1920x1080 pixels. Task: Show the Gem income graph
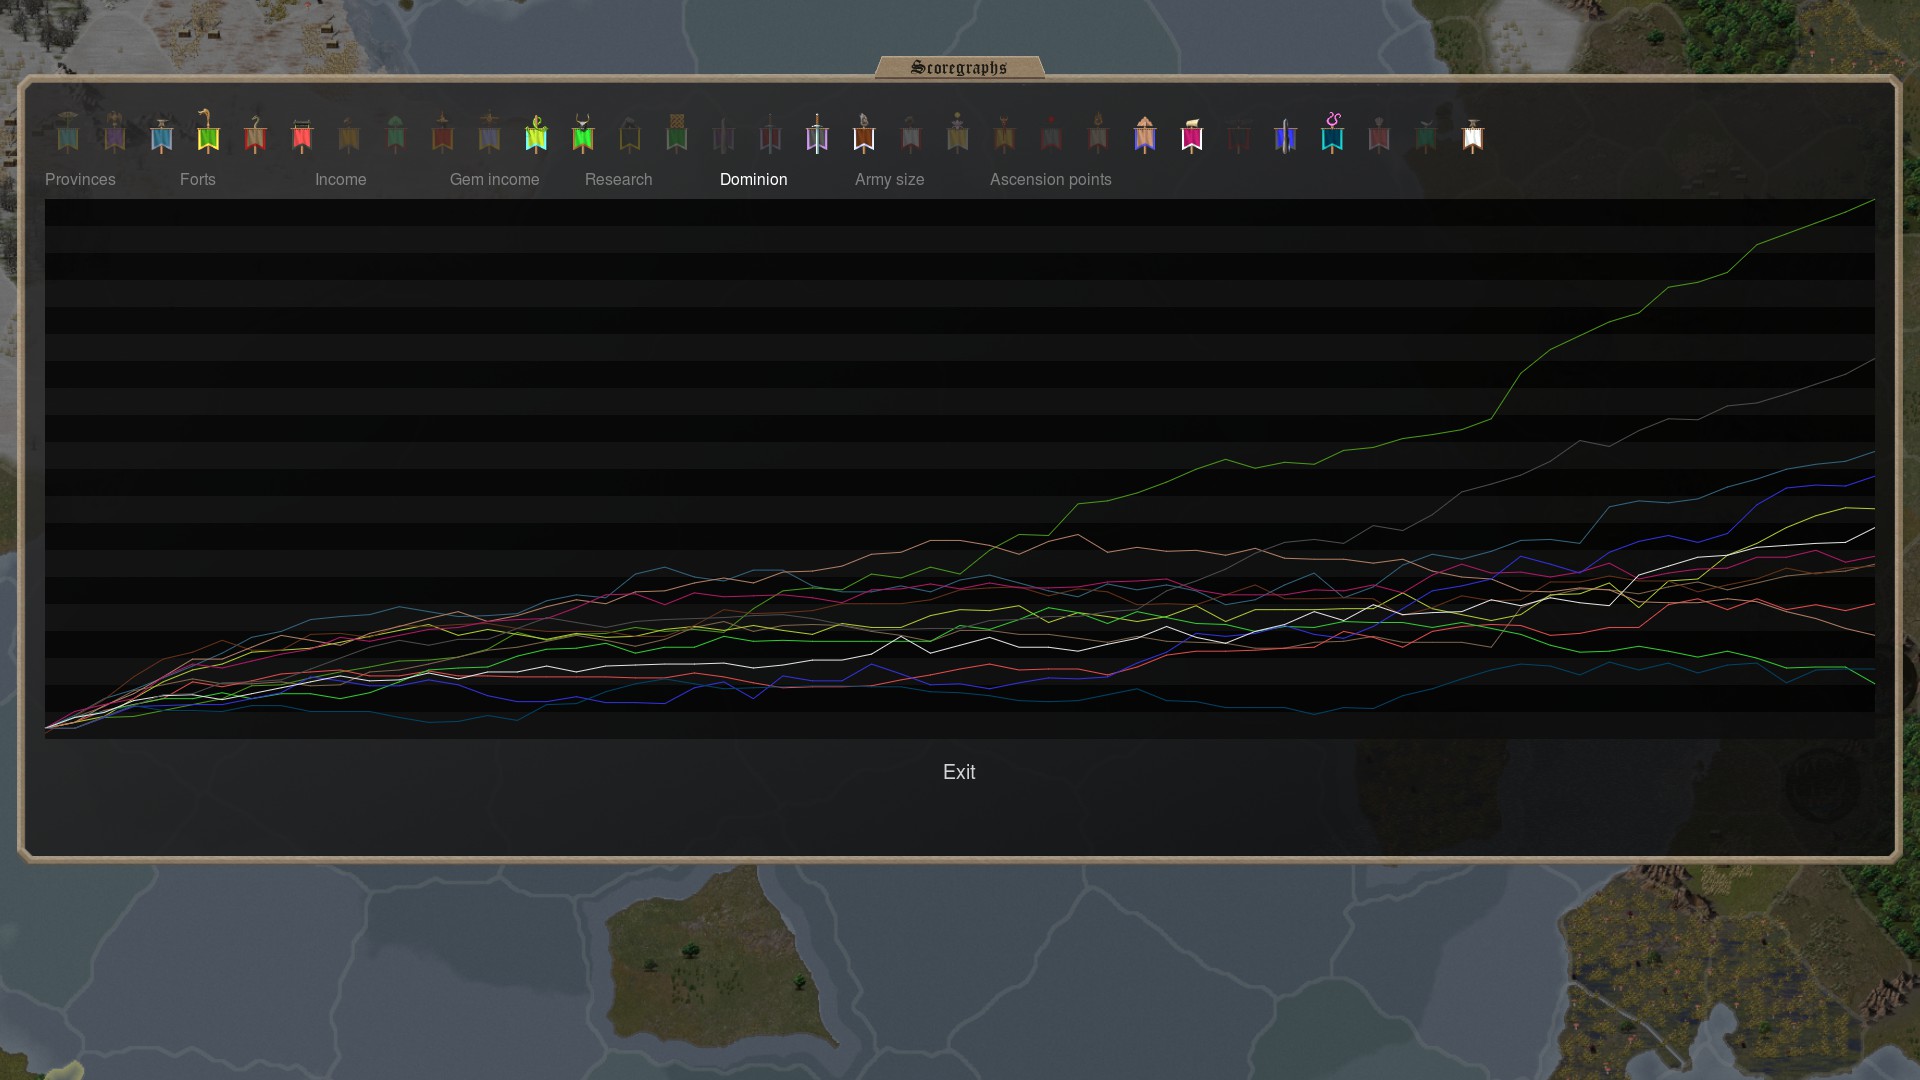(x=495, y=180)
